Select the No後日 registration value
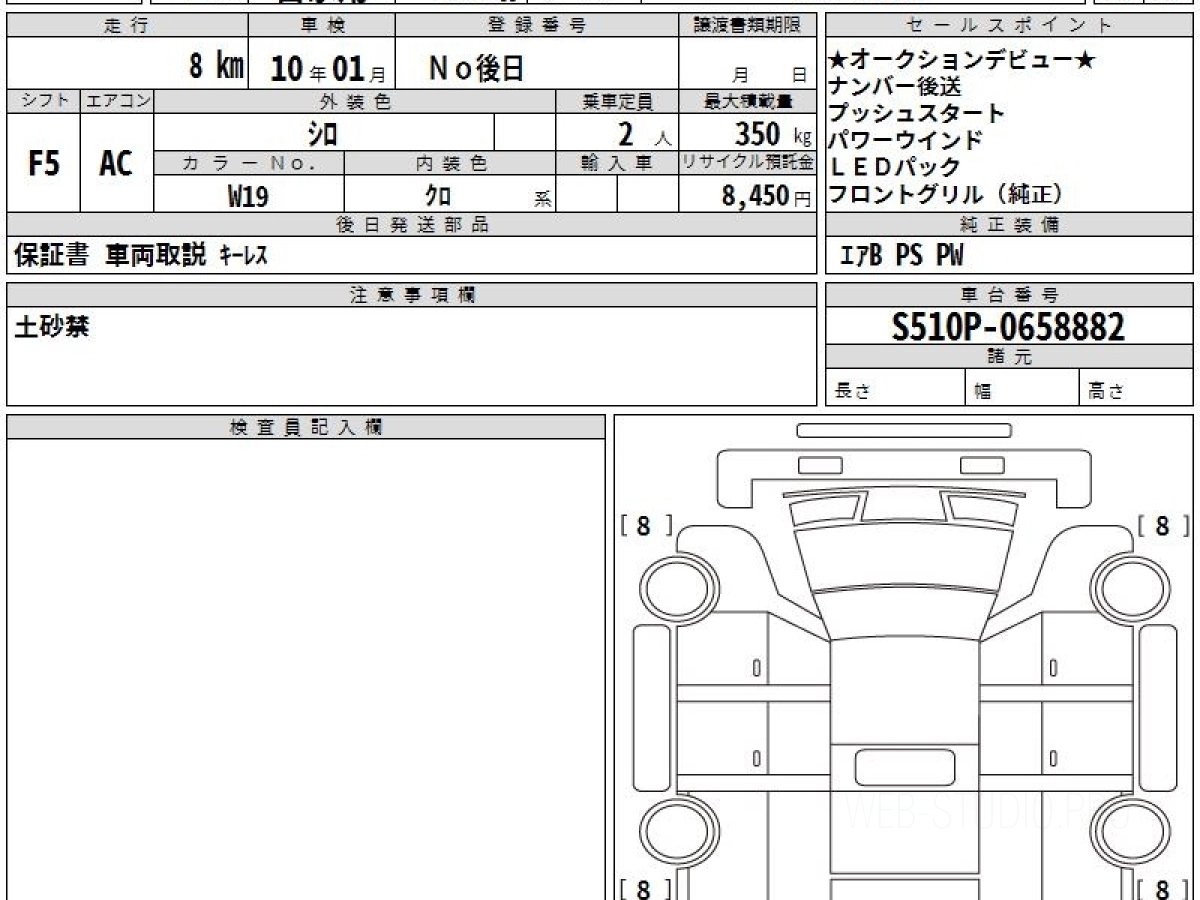This screenshot has height=900, width=1200. click(x=477, y=68)
